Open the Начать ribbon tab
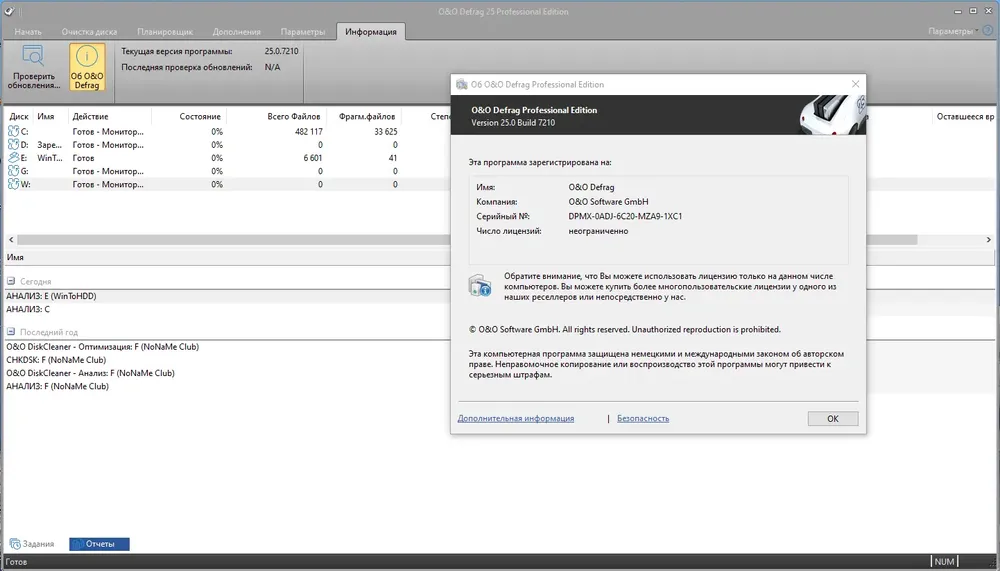Image resolution: width=1000 pixels, height=571 pixels. point(28,31)
